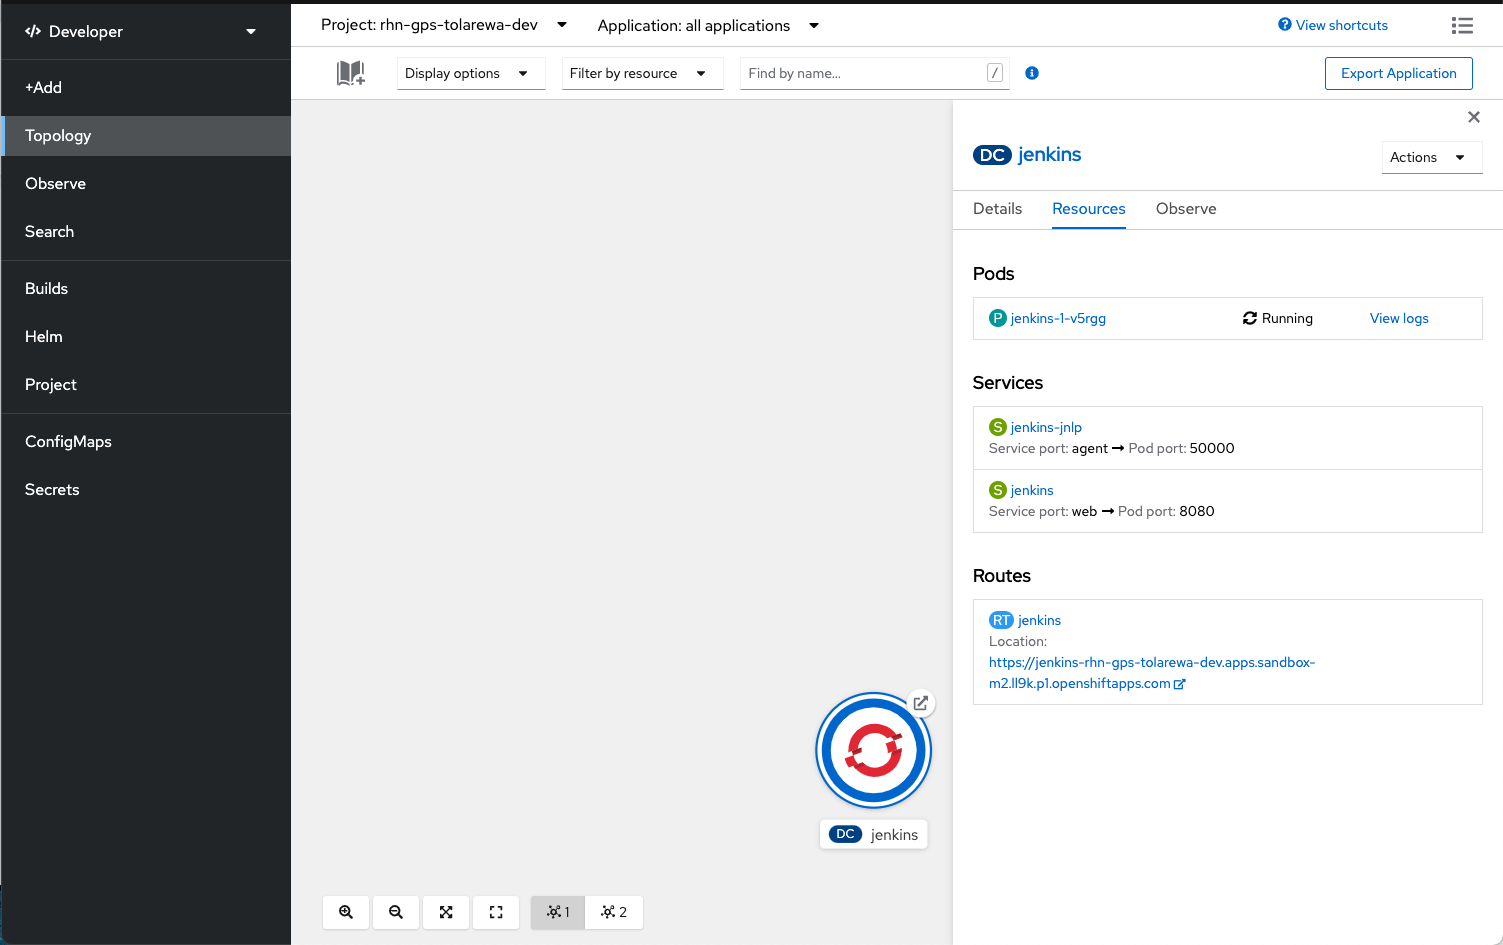Open Project in the sidebar
1503x945 pixels.
[x=146, y=385]
